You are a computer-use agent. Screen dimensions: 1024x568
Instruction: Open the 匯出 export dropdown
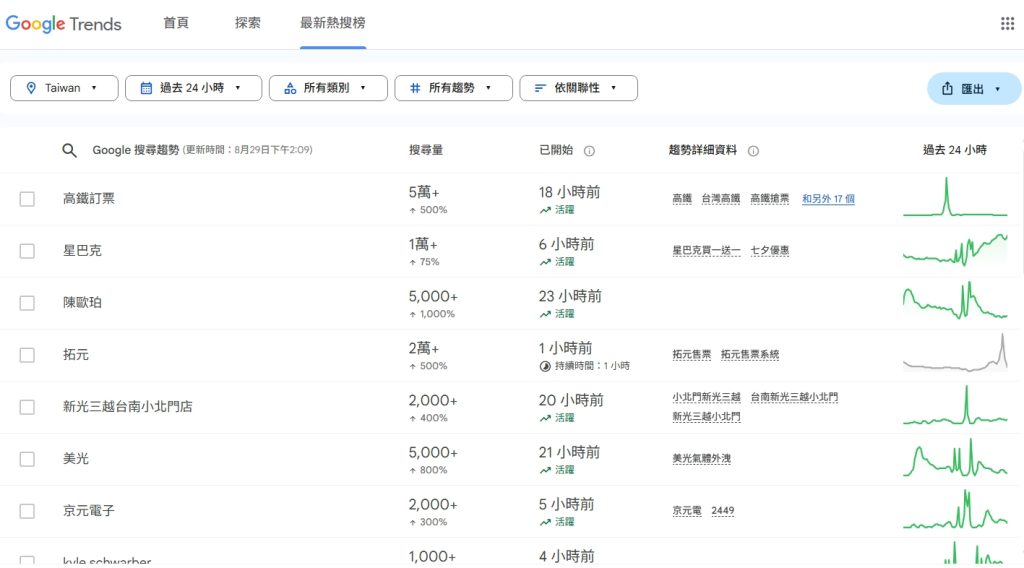[x=974, y=89]
